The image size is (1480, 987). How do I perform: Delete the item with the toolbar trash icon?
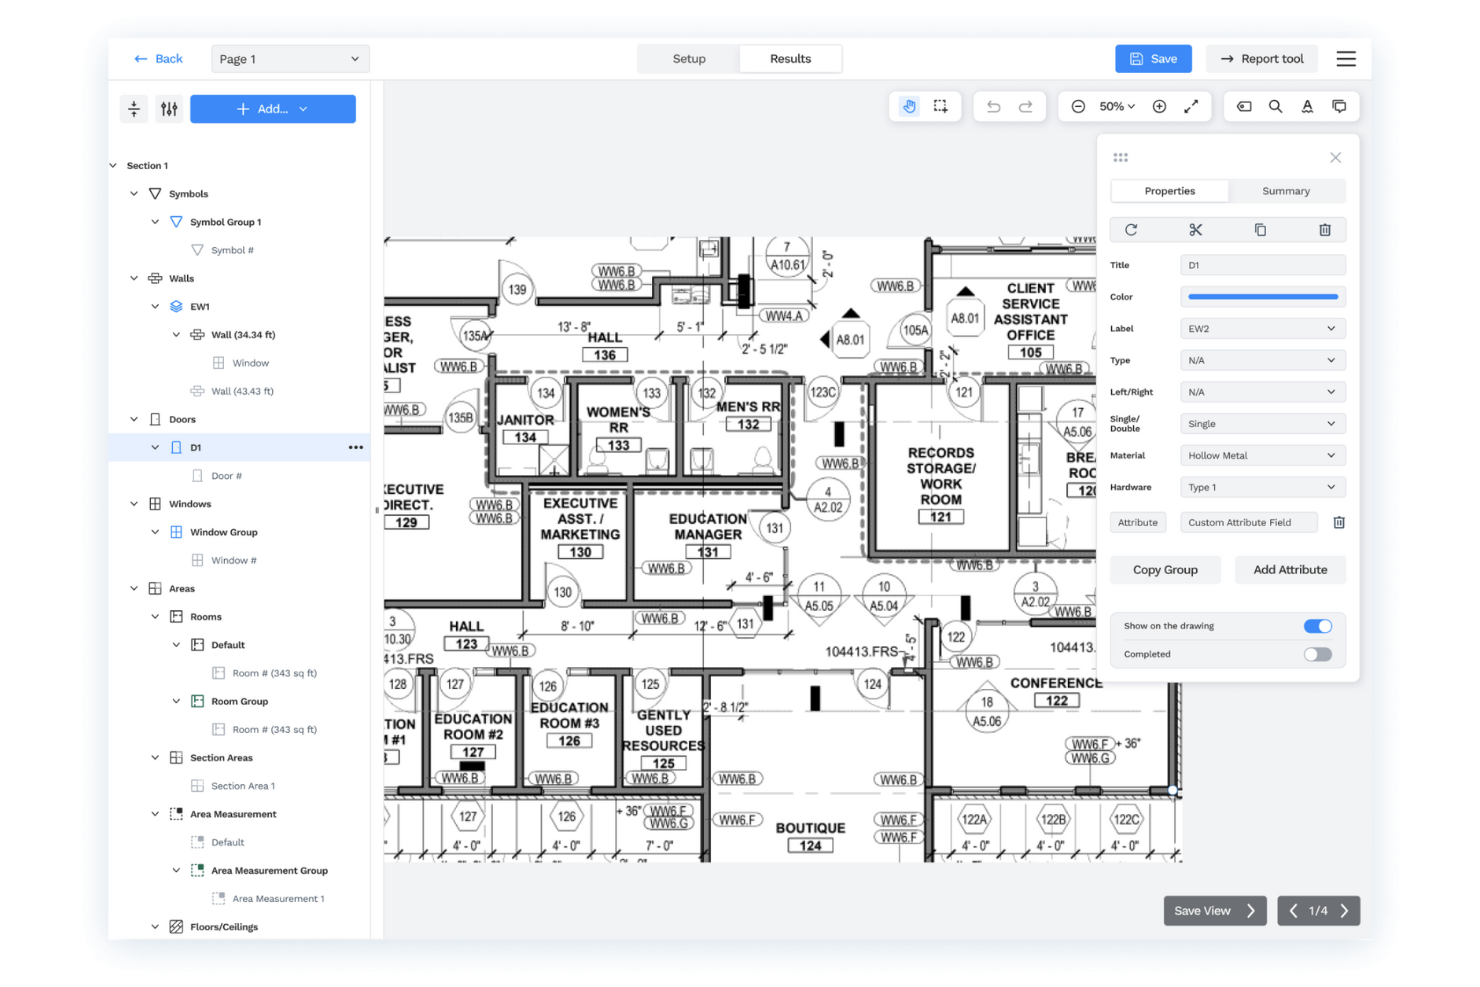[x=1325, y=230]
